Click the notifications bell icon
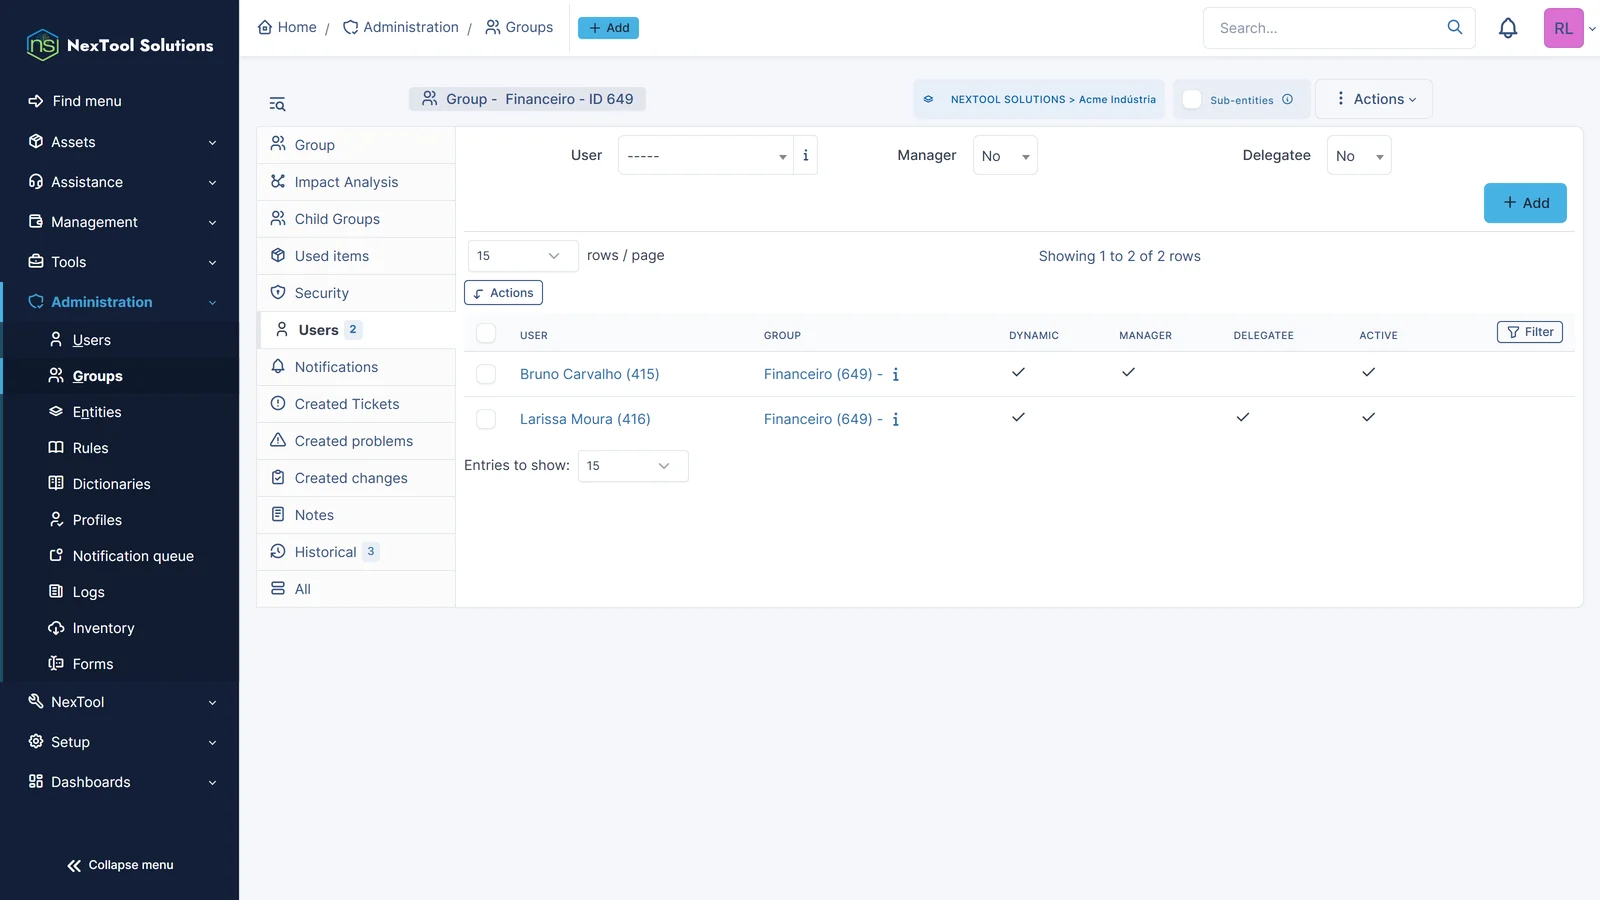The image size is (1600, 900). point(1508,28)
